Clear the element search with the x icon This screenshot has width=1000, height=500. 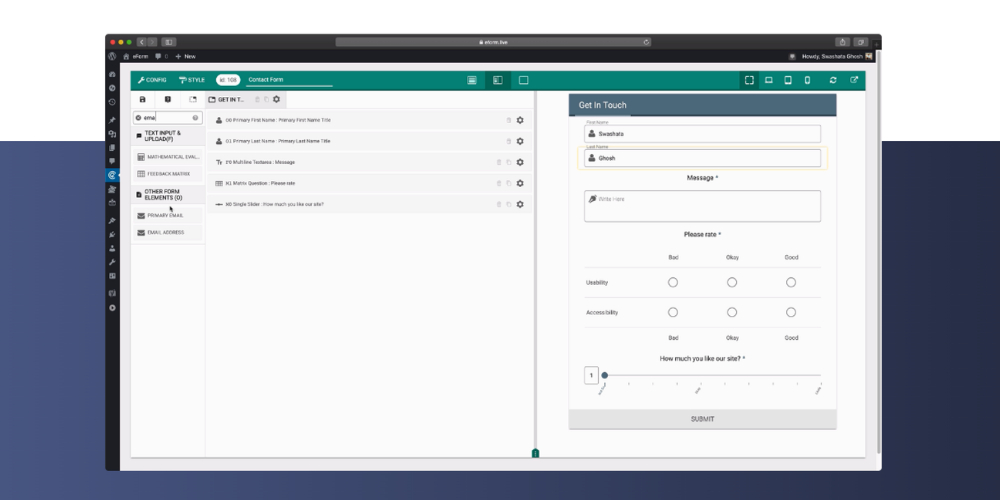click(x=138, y=118)
